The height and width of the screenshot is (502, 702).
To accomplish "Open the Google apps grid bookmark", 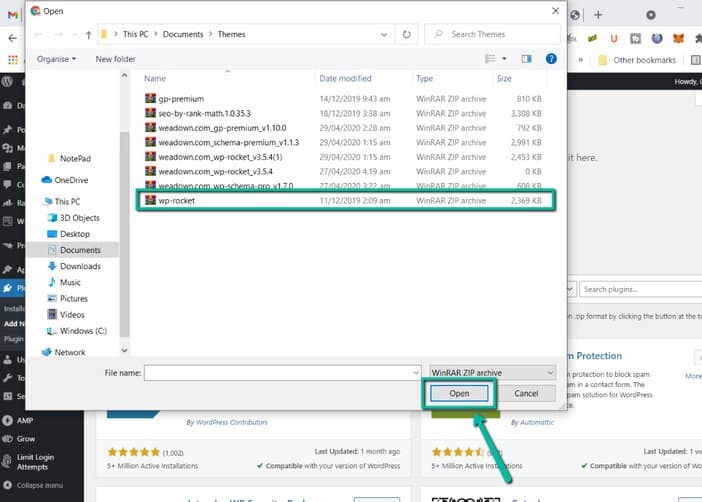I will pos(13,60).
